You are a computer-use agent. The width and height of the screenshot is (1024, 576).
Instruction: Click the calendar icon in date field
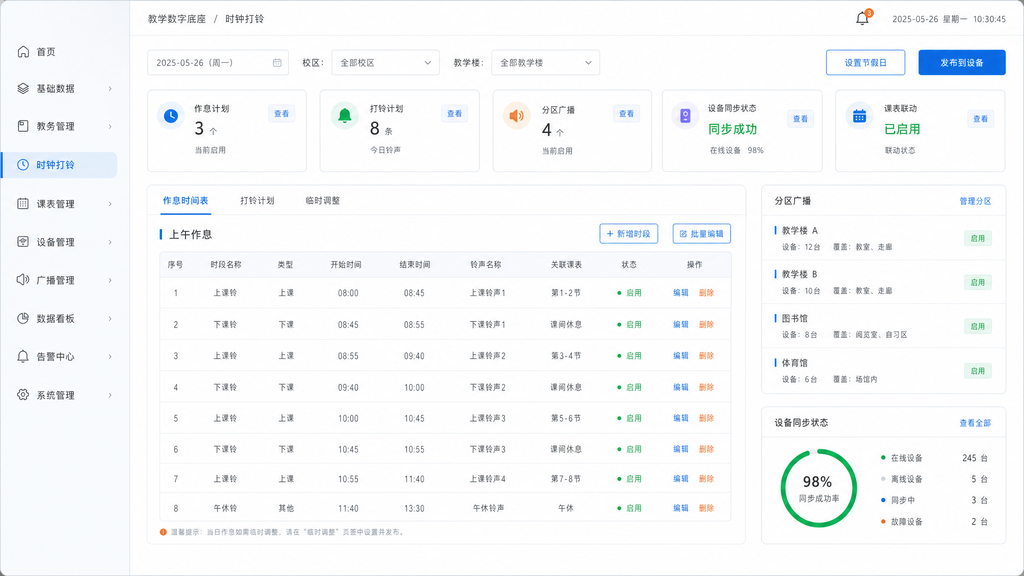click(277, 63)
